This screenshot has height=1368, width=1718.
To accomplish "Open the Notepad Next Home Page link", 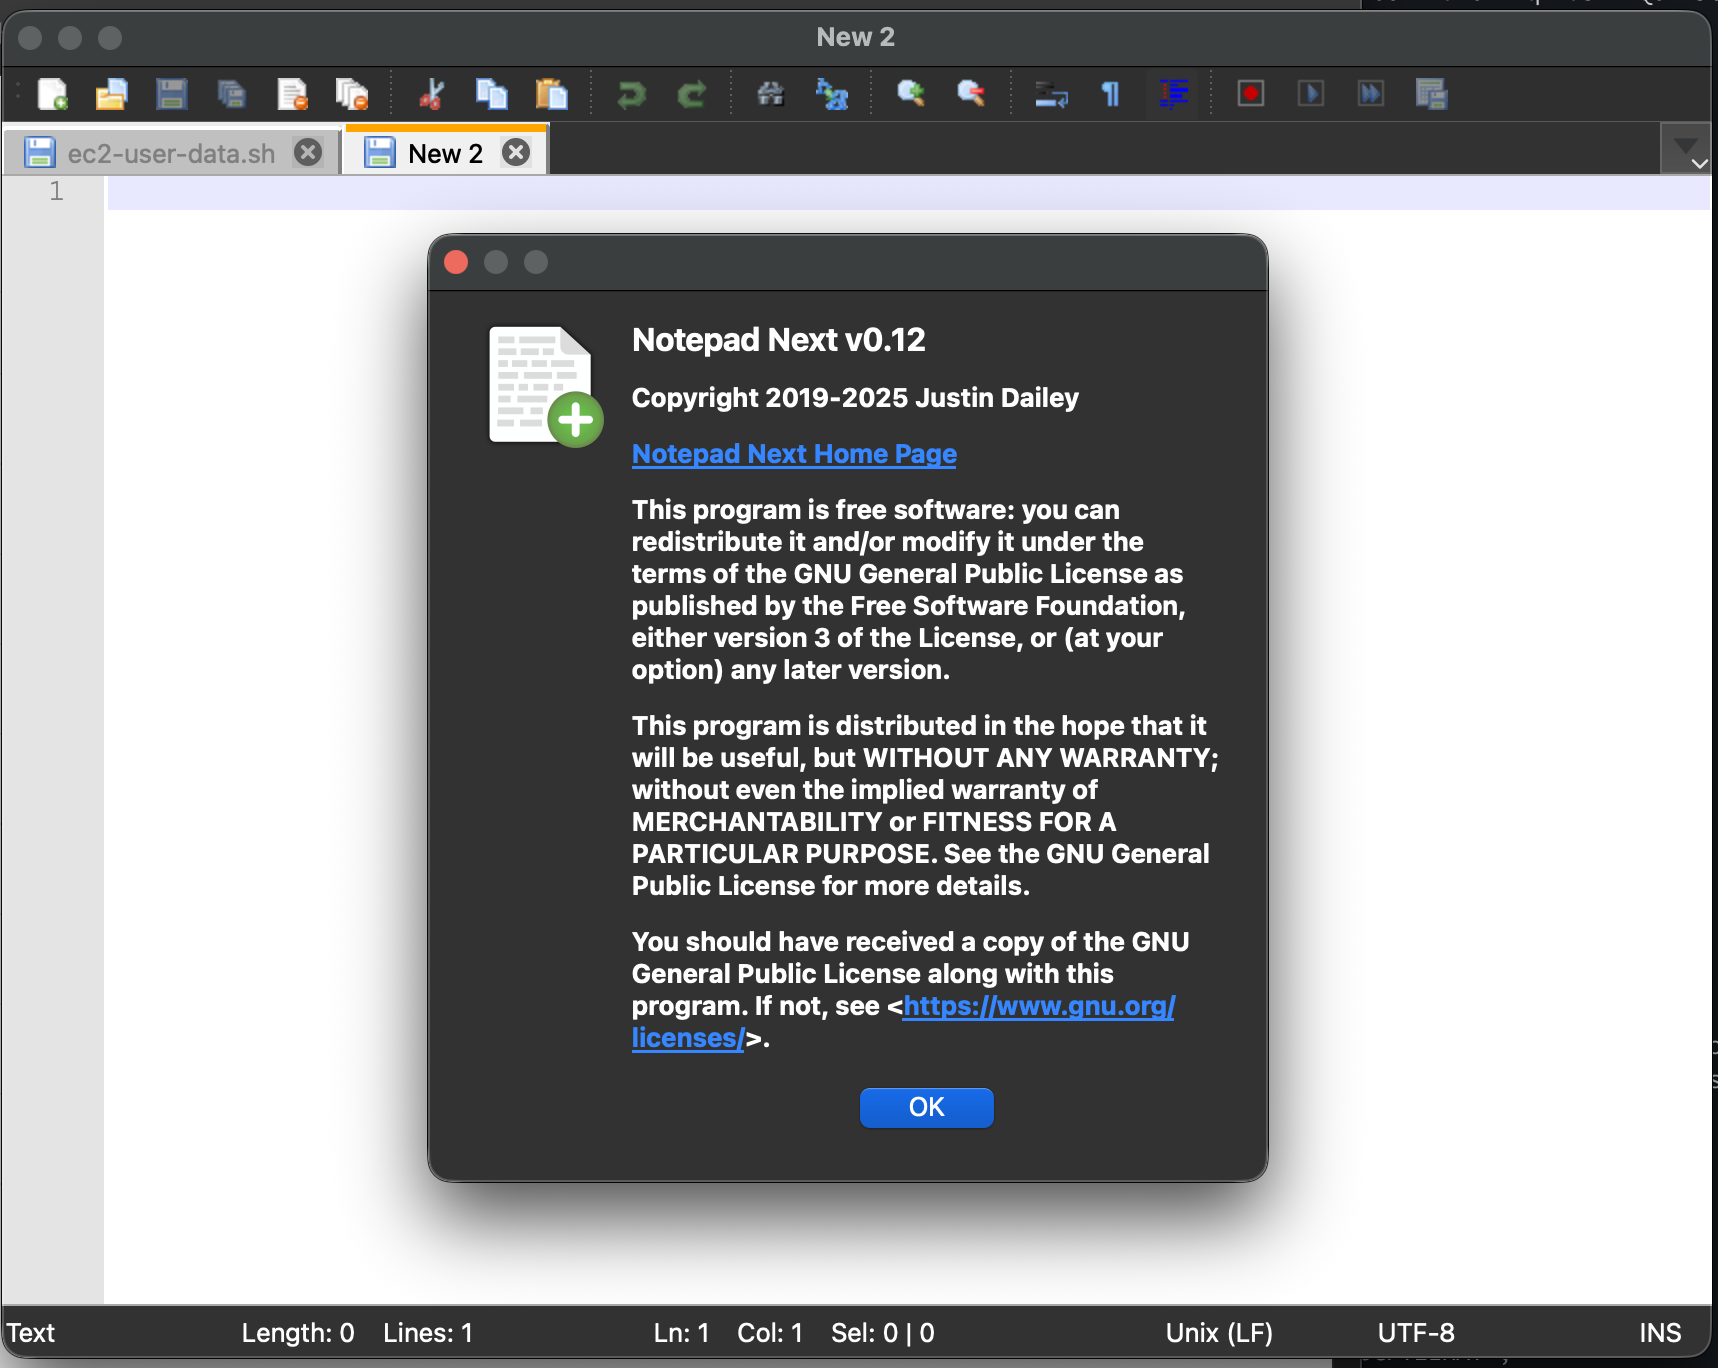I will click(794, 454).
